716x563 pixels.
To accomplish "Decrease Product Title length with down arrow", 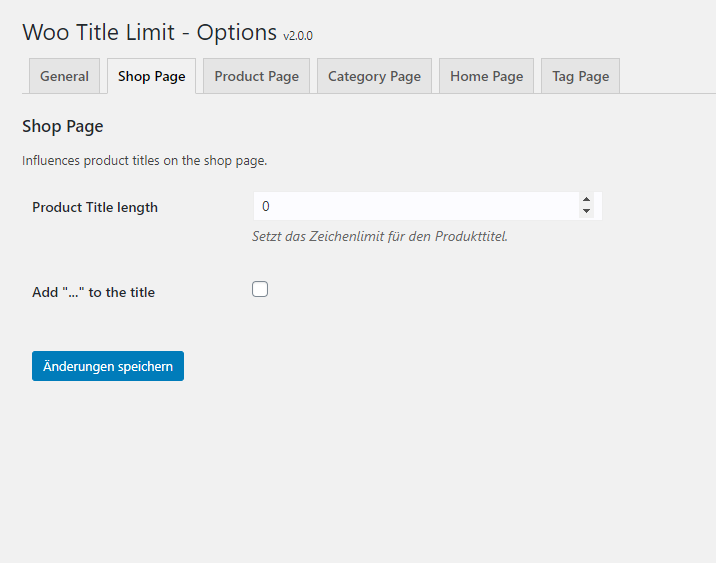I will pyautogui.click(x=586, y=211).
